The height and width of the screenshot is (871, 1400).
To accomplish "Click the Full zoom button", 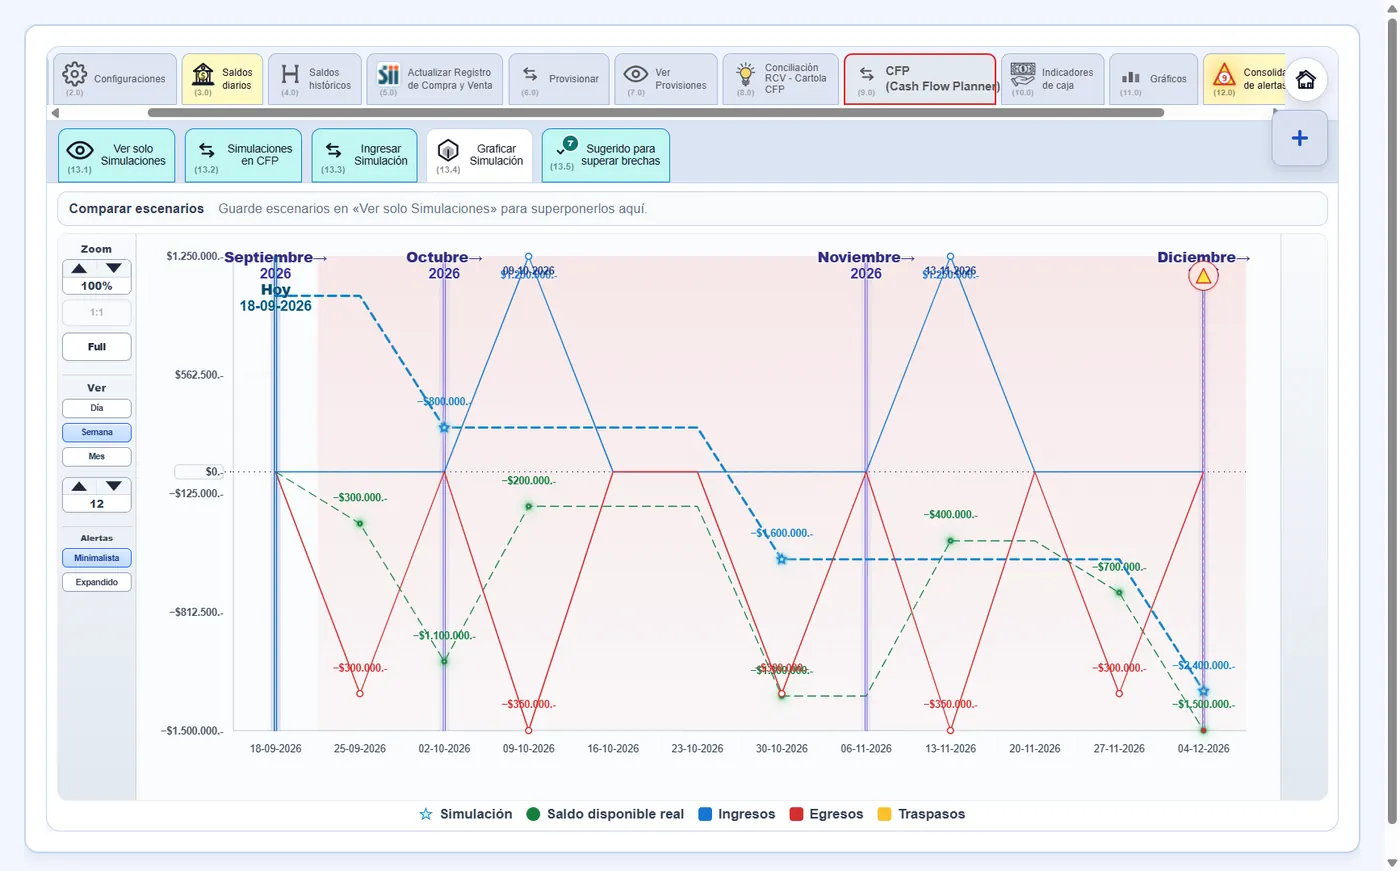I will pos(97,347).
